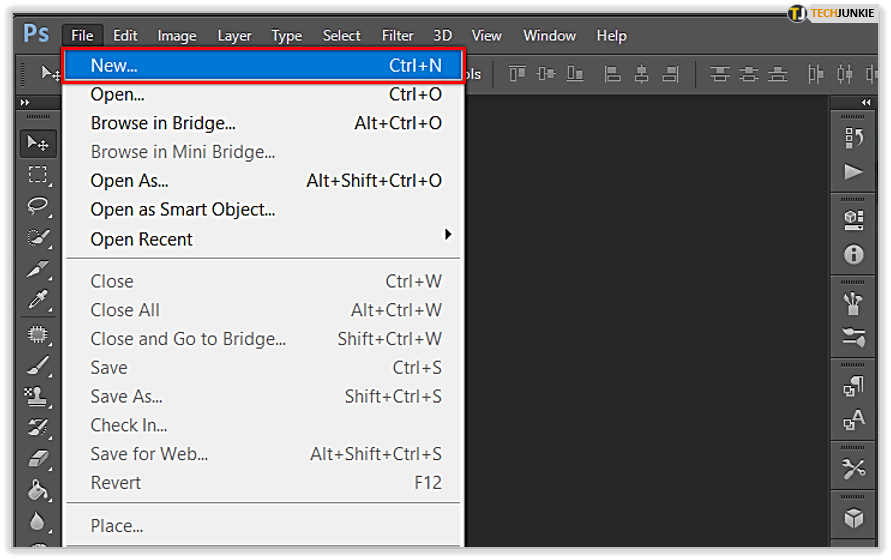Choose Place... from the File menu
This screenshot has height=560, width=891.
[264, 526]
